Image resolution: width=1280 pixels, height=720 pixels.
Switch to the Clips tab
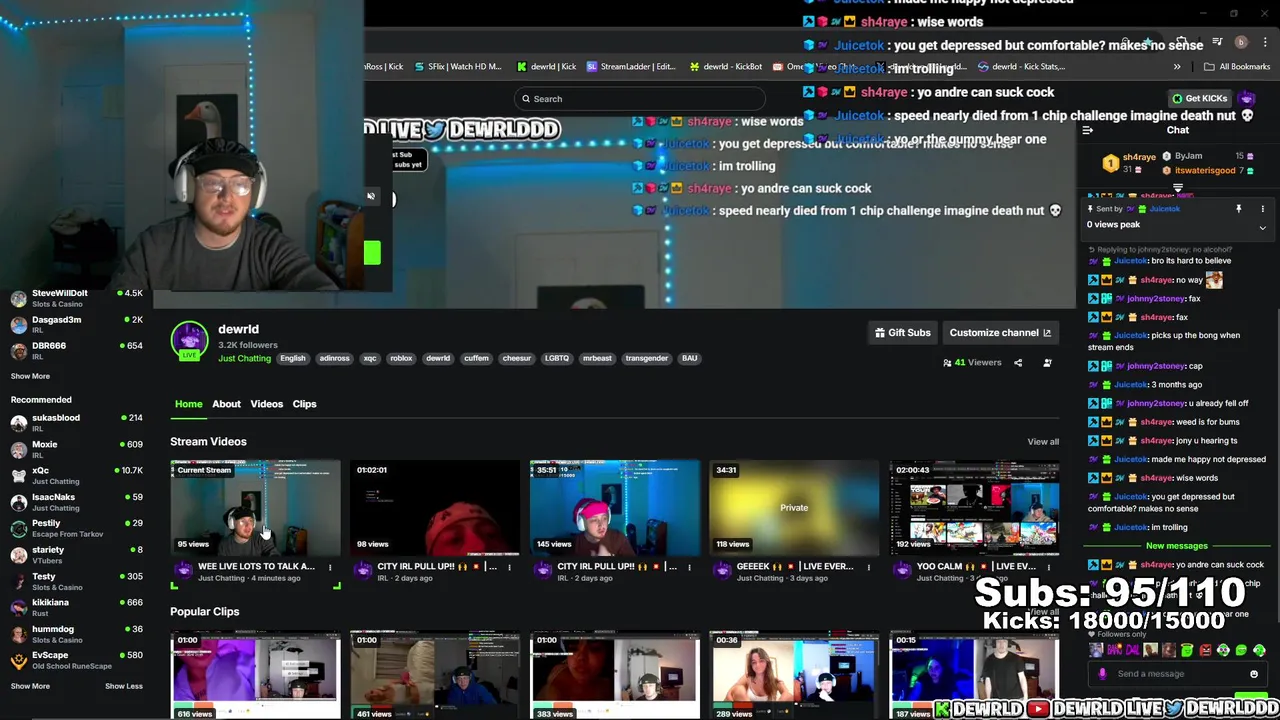point(304,404)
